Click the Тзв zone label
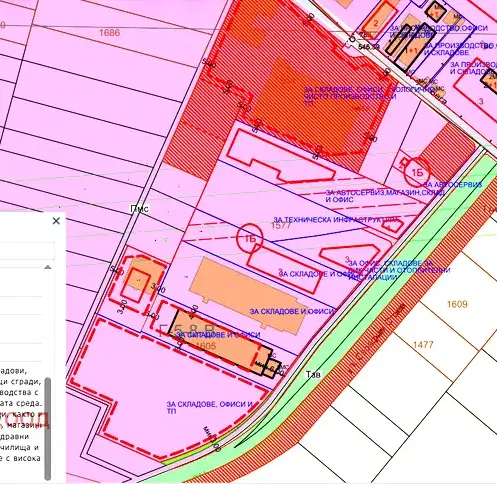497x484 pixels. point(313,374)
